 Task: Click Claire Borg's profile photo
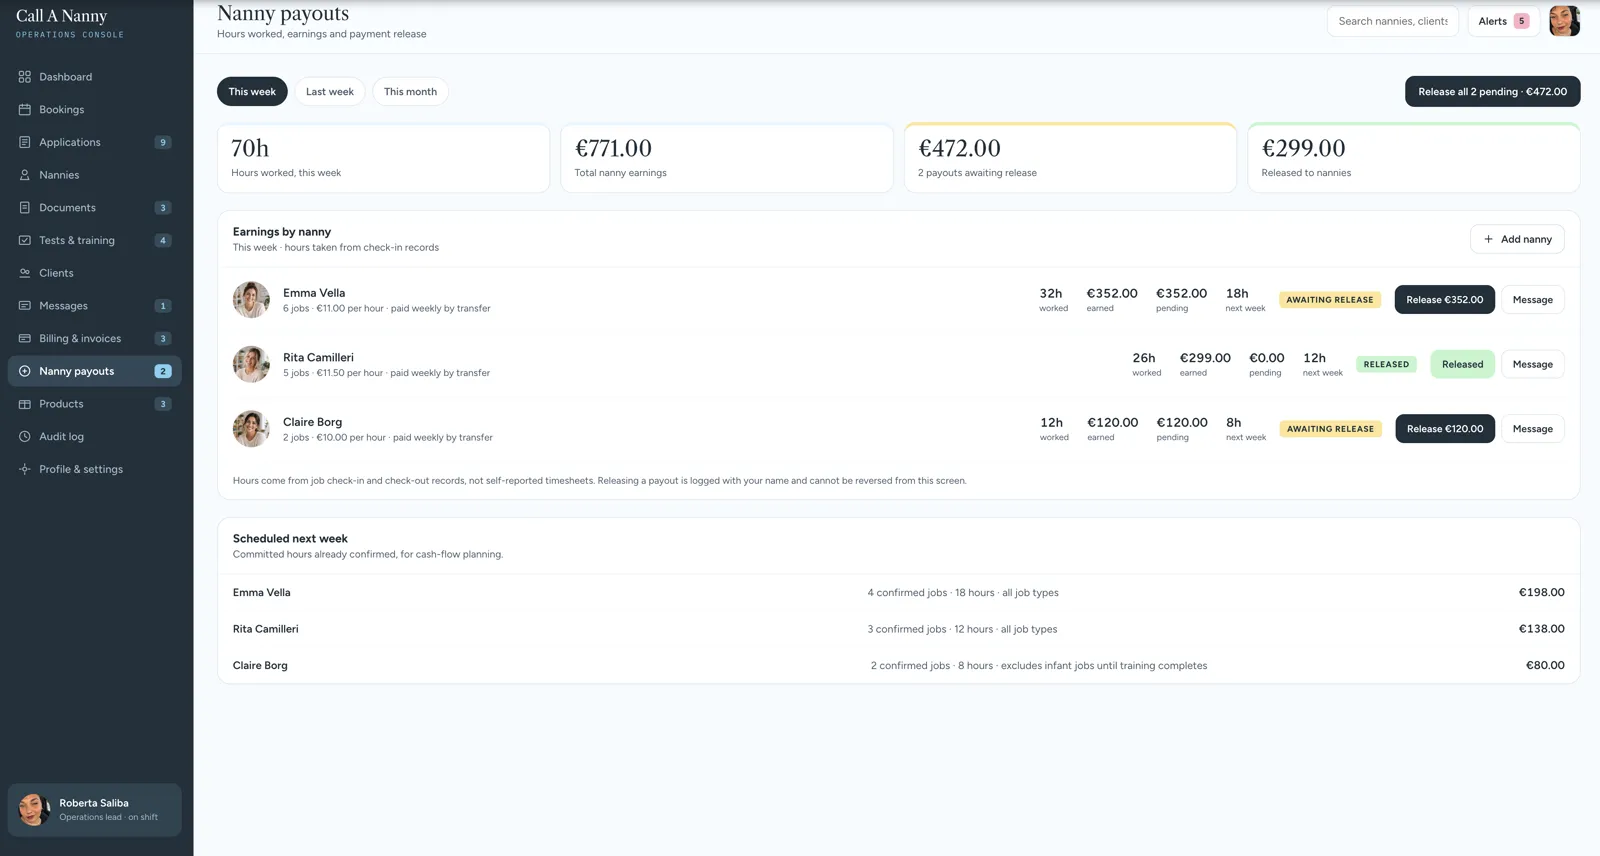pos(251,429)
